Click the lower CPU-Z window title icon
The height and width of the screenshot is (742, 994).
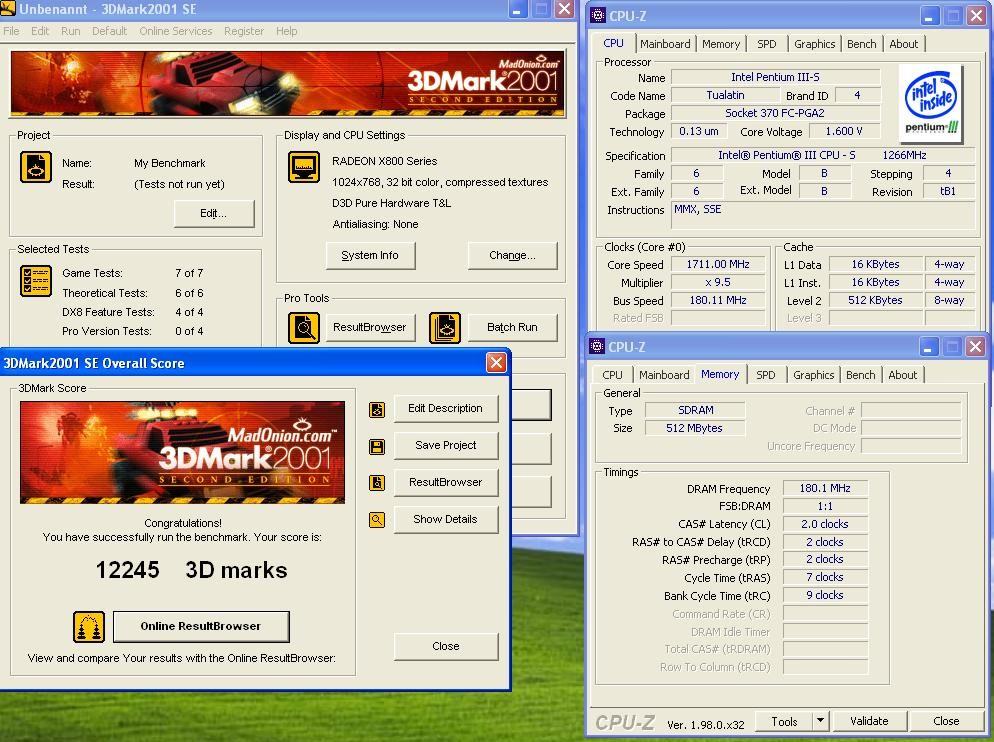(x=597, y=346)
